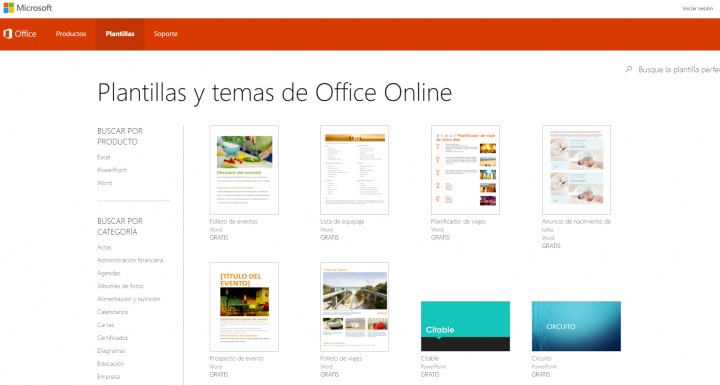Click 'Anuncio de nacimiento de niño' title
The height and width of the screenshot is (385, 720).
576,226
